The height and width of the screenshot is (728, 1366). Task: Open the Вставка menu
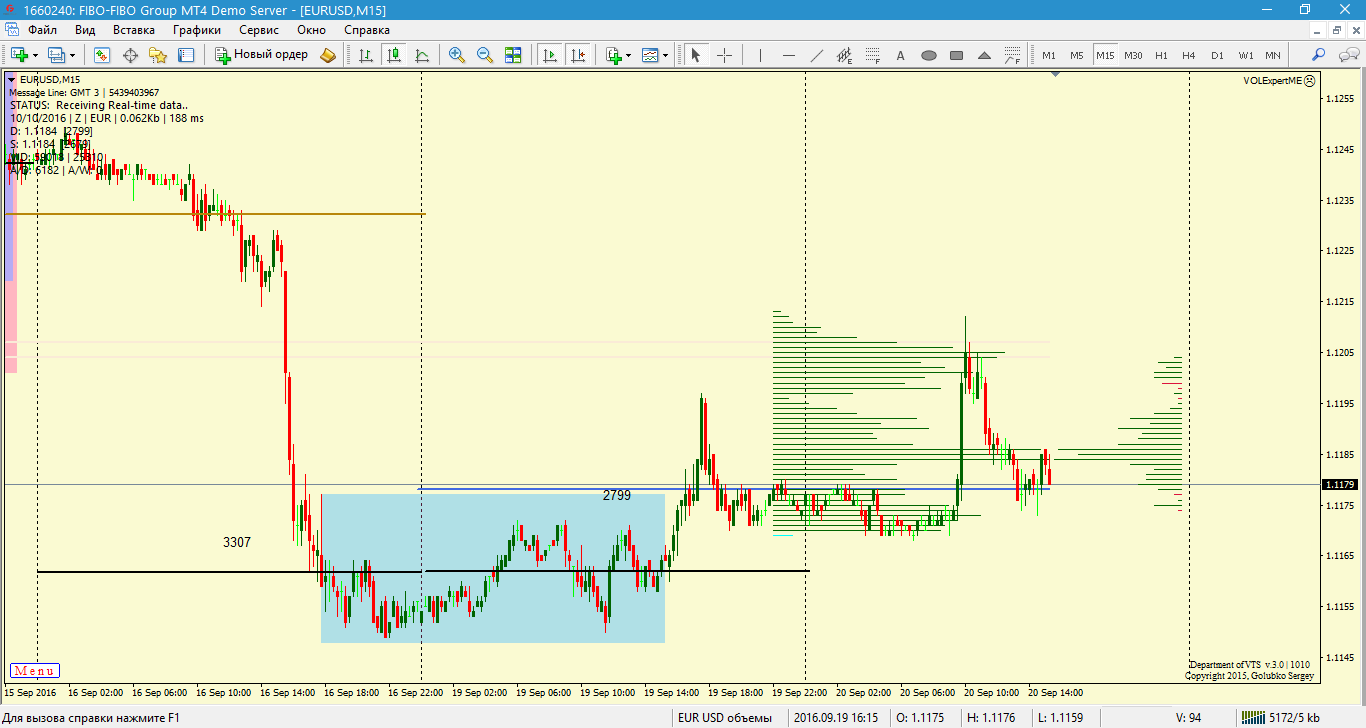[x=134, y=30]
